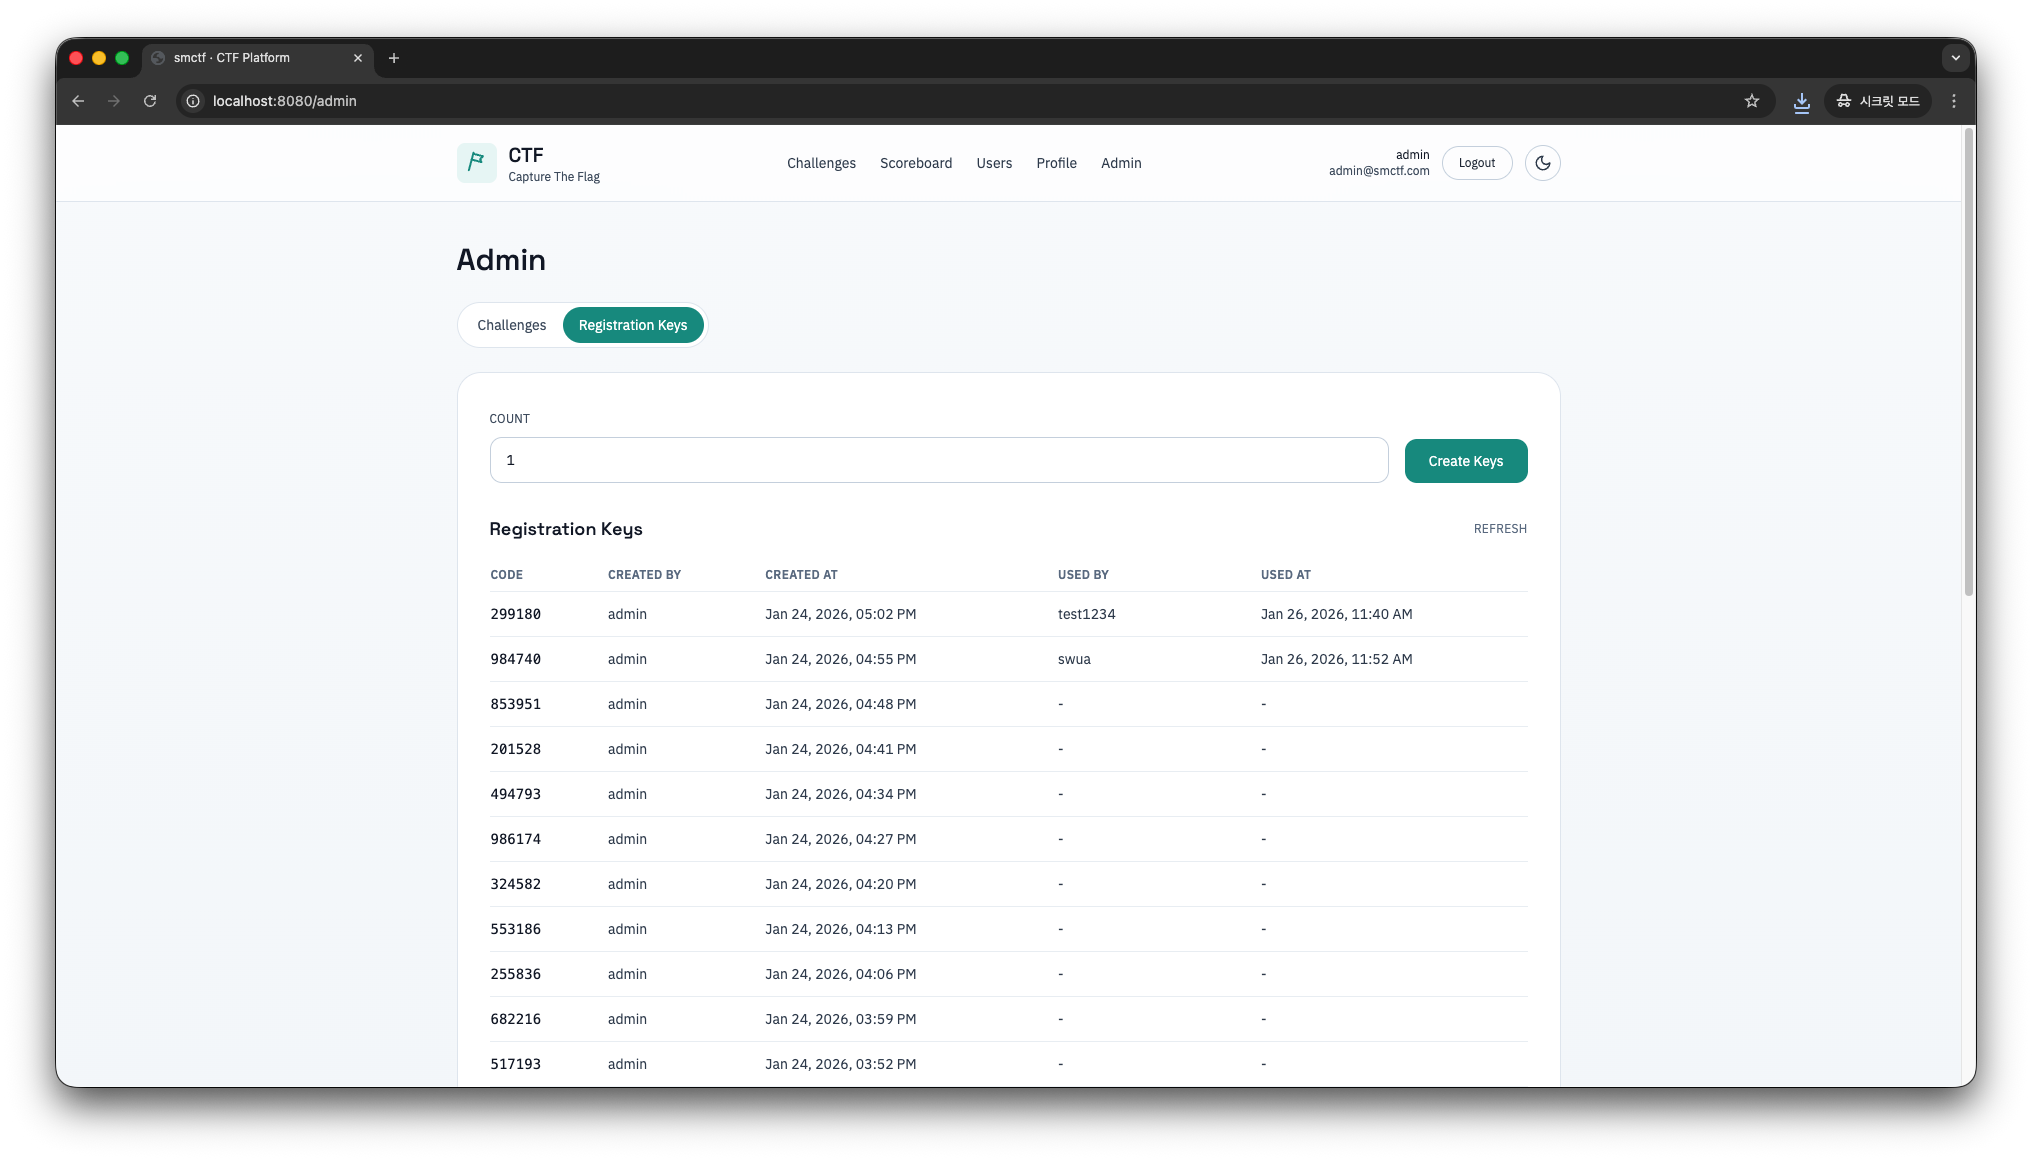Click REFRESH link for keys list
Viewport: 2032px width, 1161px height.
pos(1499,529)
